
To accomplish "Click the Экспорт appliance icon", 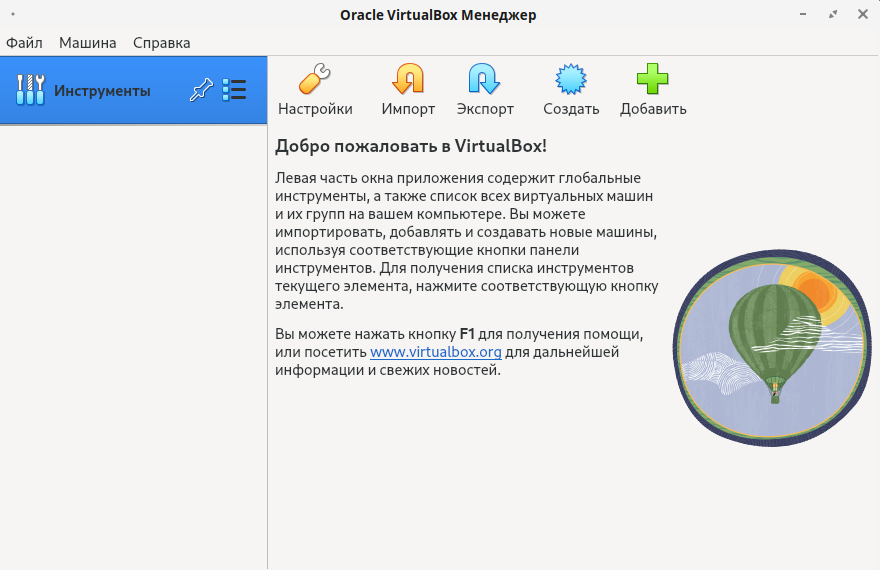I will click(485, 79).
